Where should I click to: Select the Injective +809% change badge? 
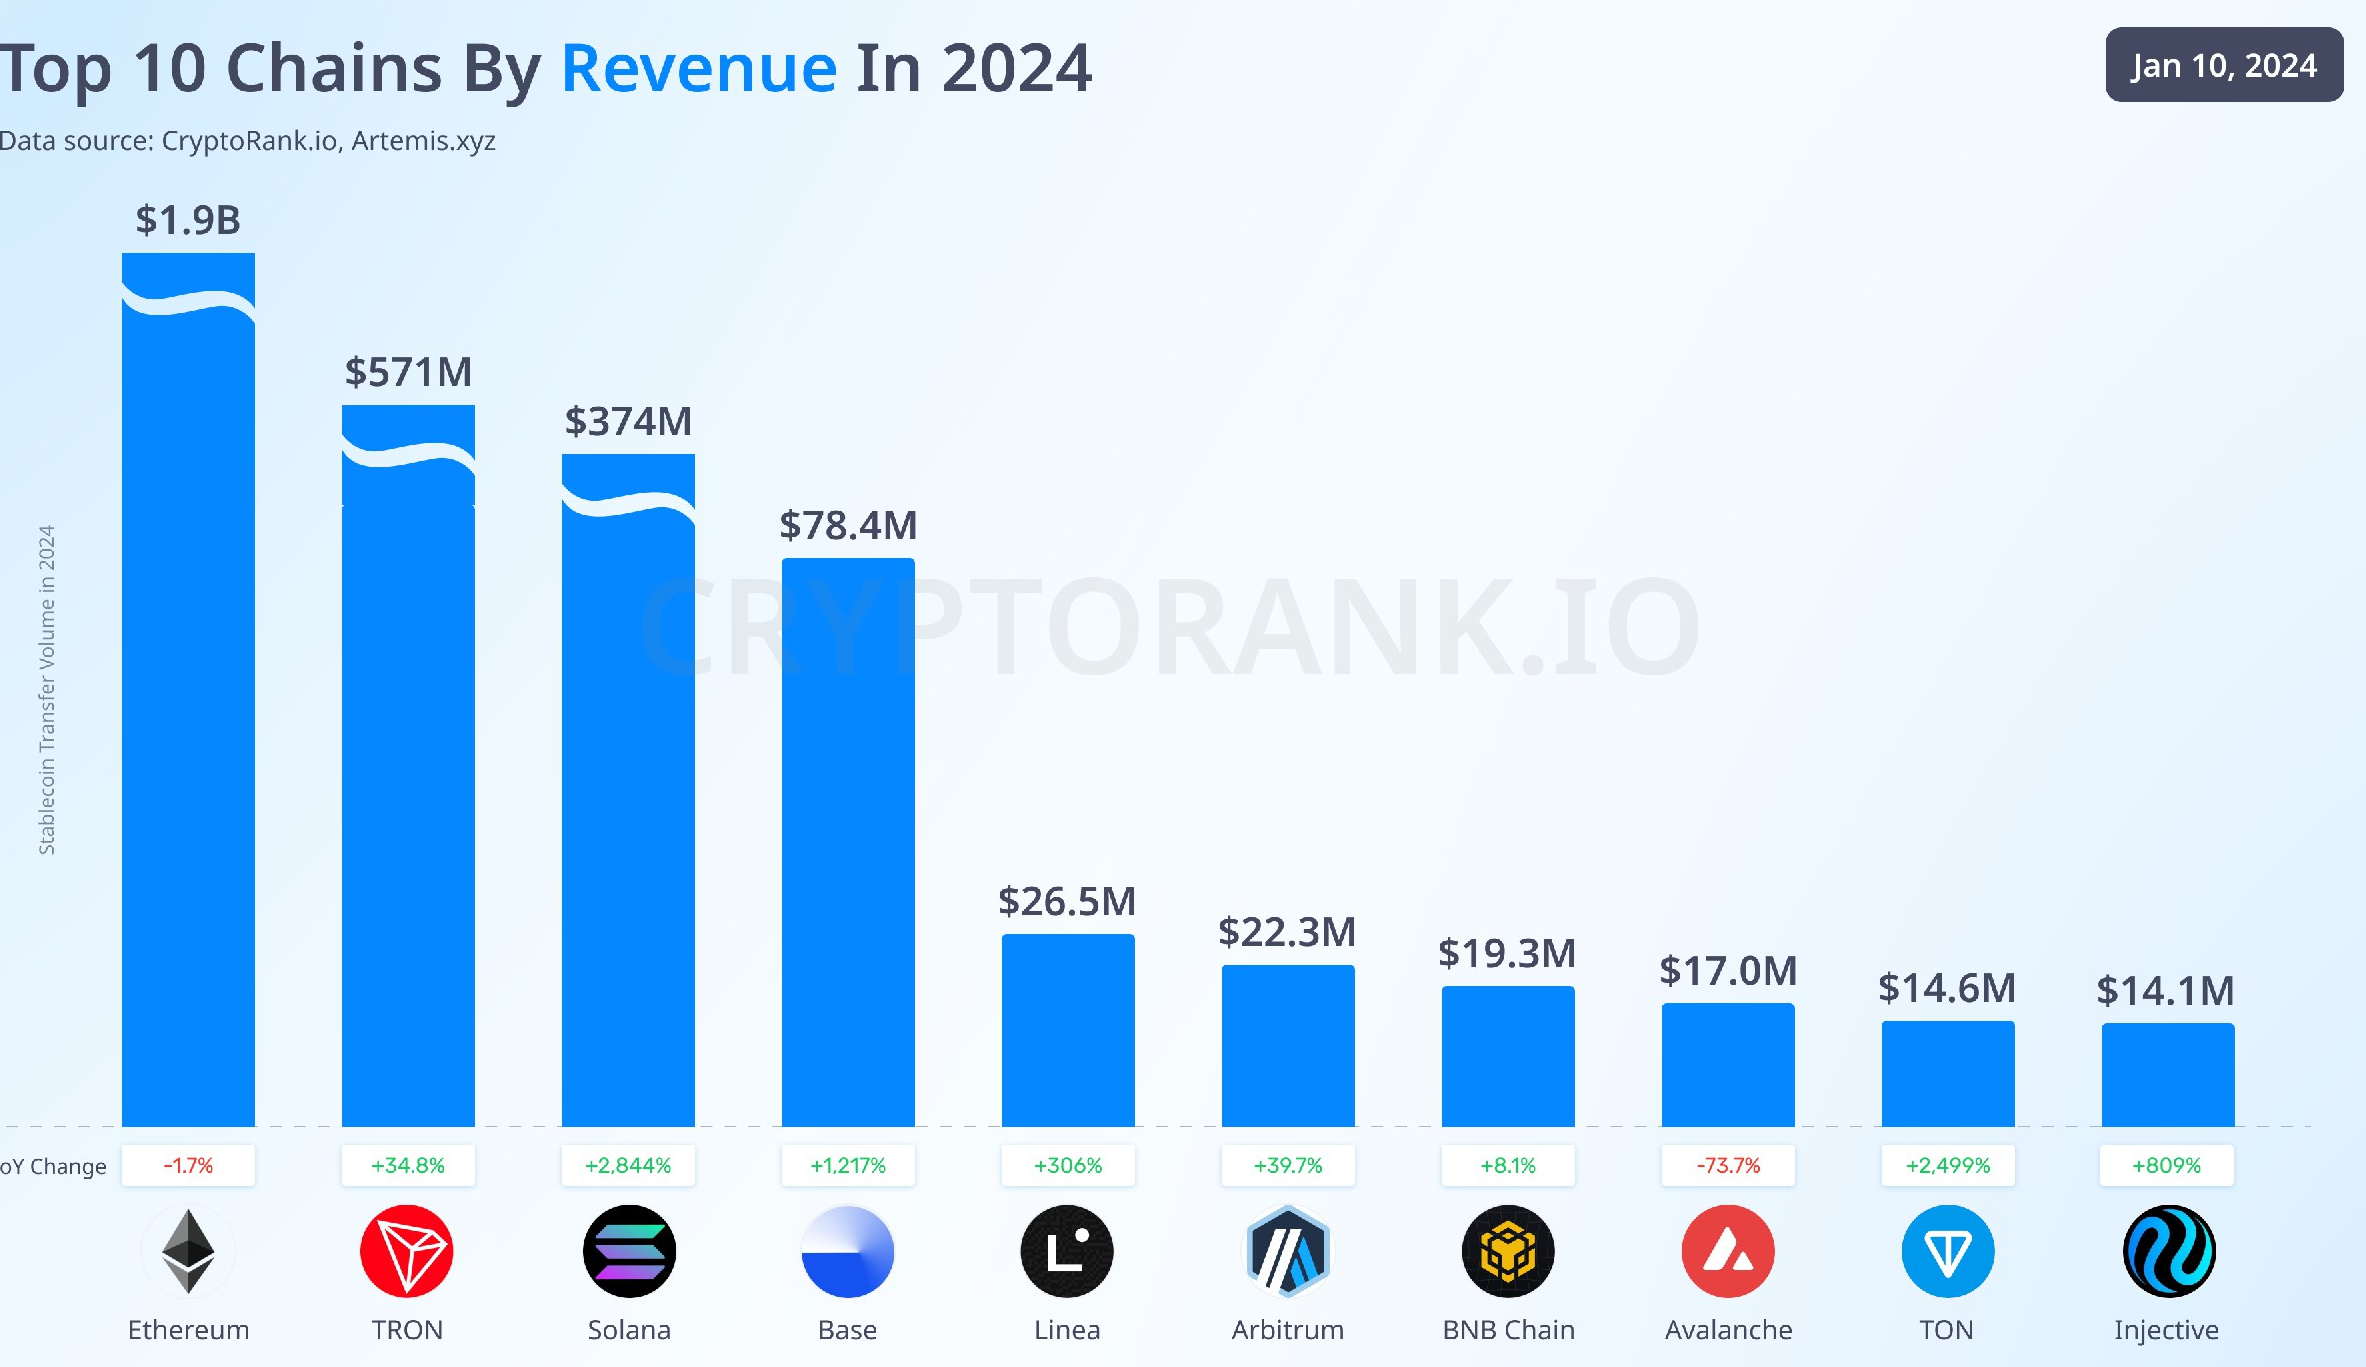(2167, 1165)
